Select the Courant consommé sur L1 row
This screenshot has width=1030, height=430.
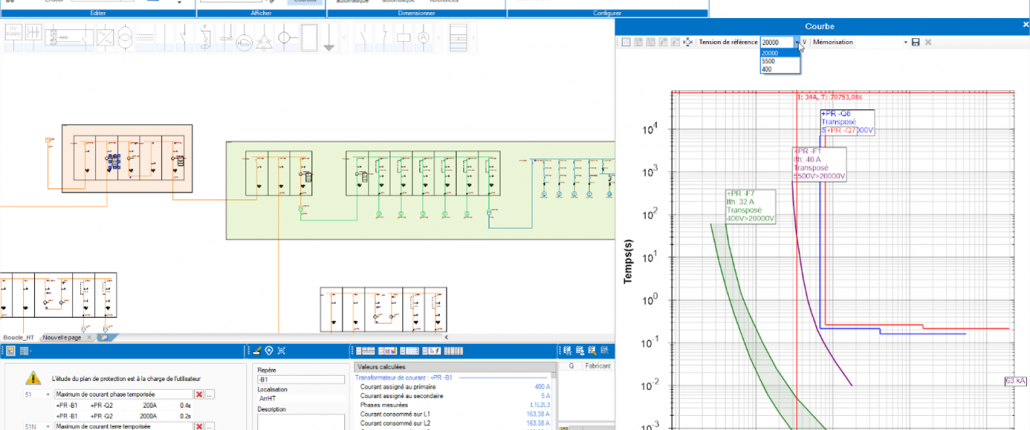455,414
